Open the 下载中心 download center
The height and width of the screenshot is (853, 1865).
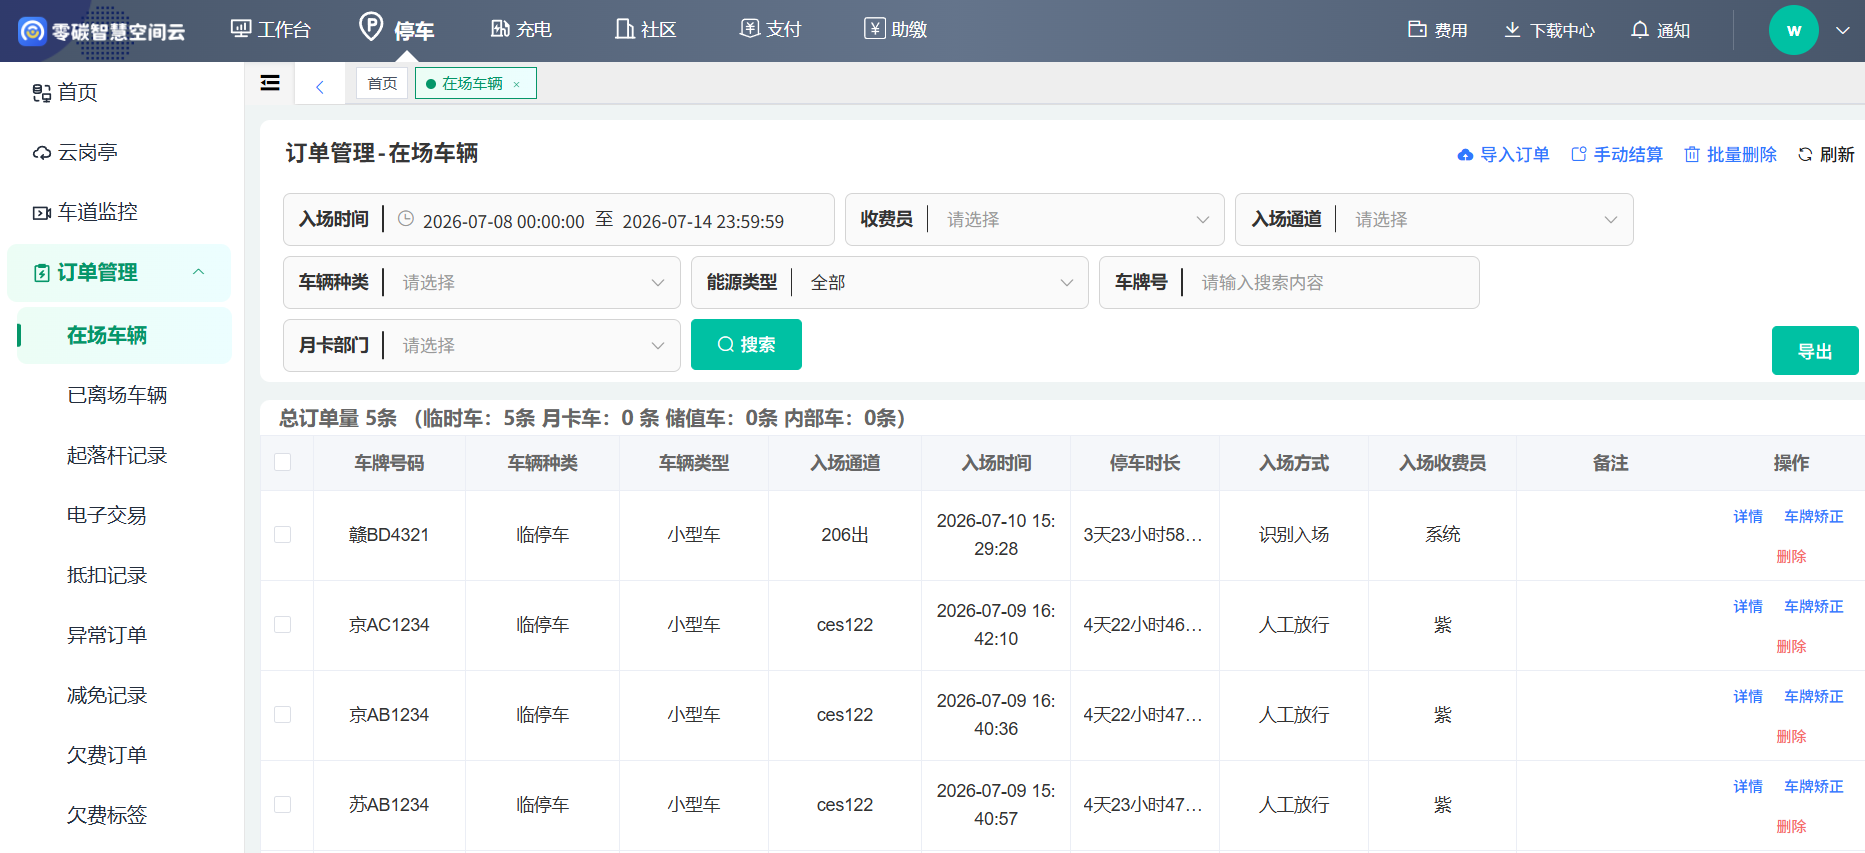(x=1550, y=30)
